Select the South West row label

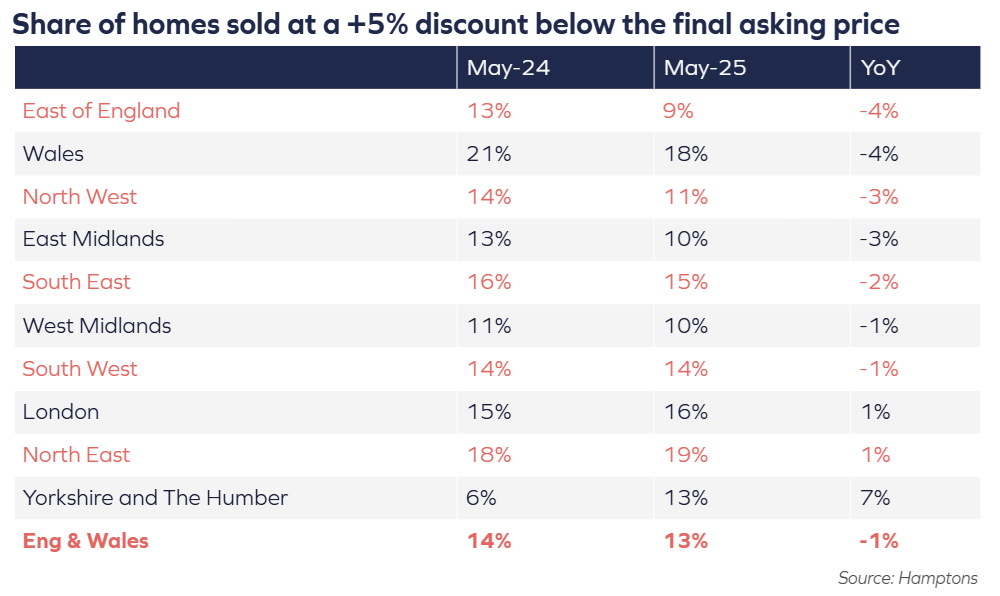(x=80, y=368)
